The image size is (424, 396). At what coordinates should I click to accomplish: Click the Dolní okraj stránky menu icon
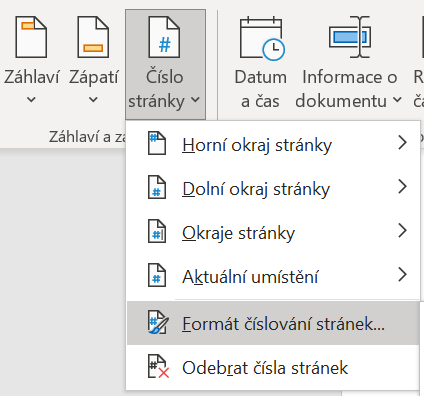click(x=157, y=187)
